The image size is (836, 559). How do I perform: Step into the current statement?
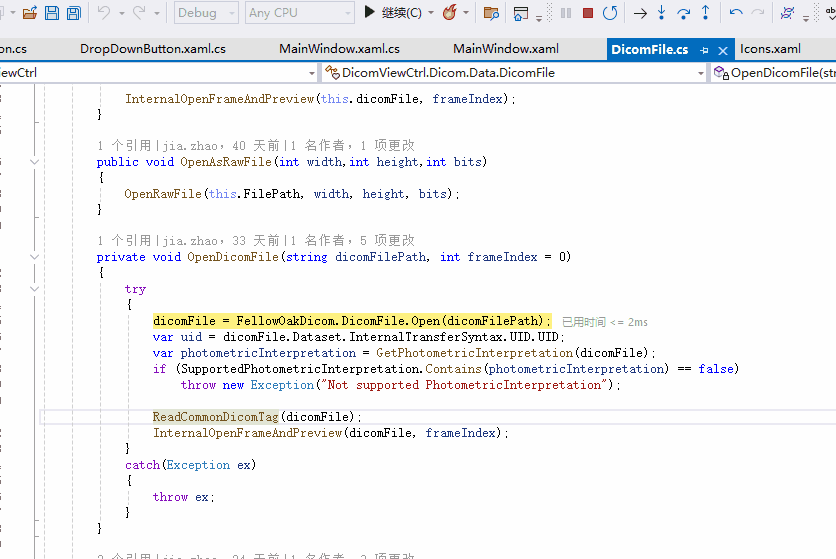(662, 12)
